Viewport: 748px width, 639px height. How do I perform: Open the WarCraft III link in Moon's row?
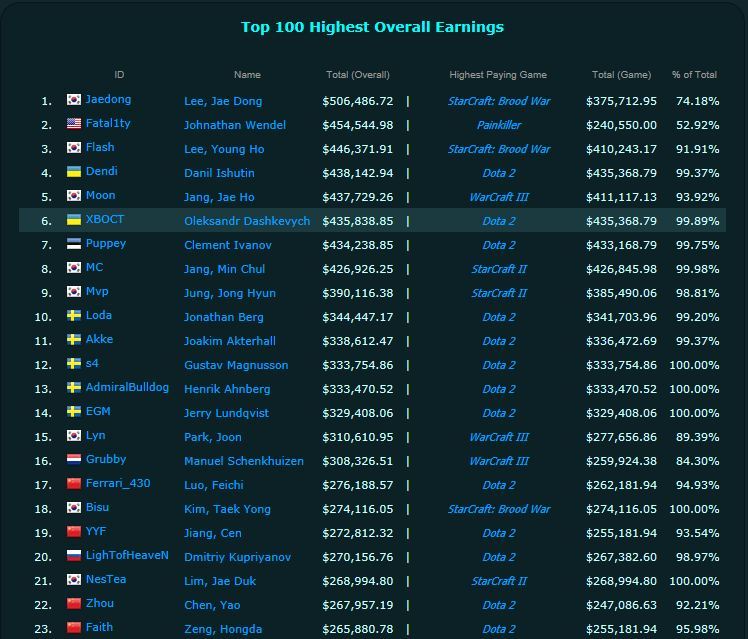(499, 197)
